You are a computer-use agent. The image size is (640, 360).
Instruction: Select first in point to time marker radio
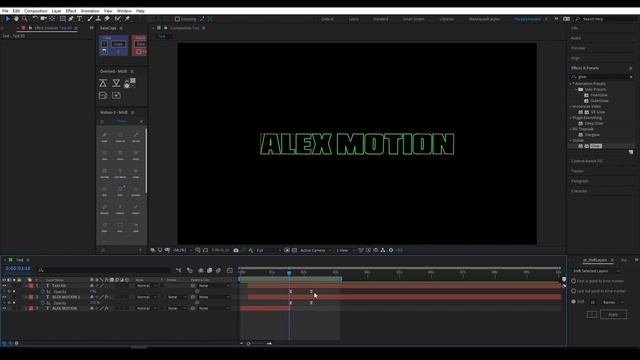[573, 281]
